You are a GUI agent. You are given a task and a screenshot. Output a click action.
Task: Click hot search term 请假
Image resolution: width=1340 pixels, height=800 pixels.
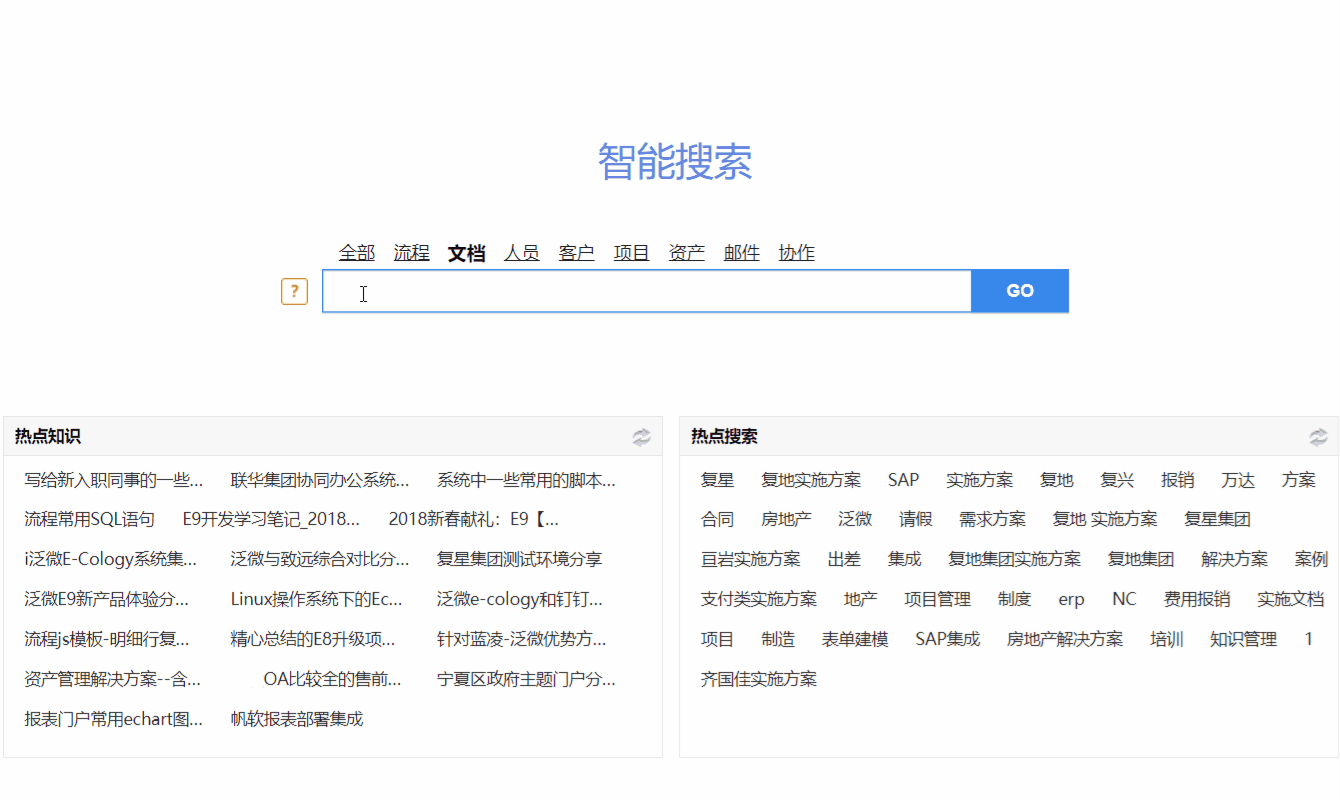coord(916,520)
